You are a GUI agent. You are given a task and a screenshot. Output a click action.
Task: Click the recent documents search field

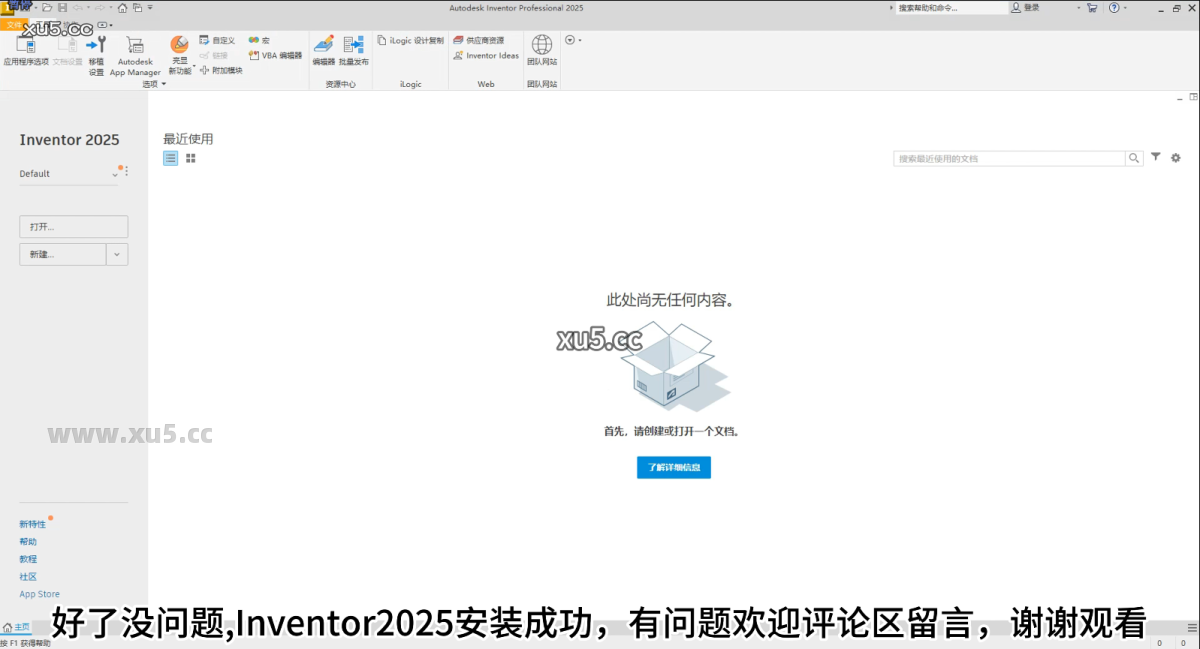click(1010, 157)
